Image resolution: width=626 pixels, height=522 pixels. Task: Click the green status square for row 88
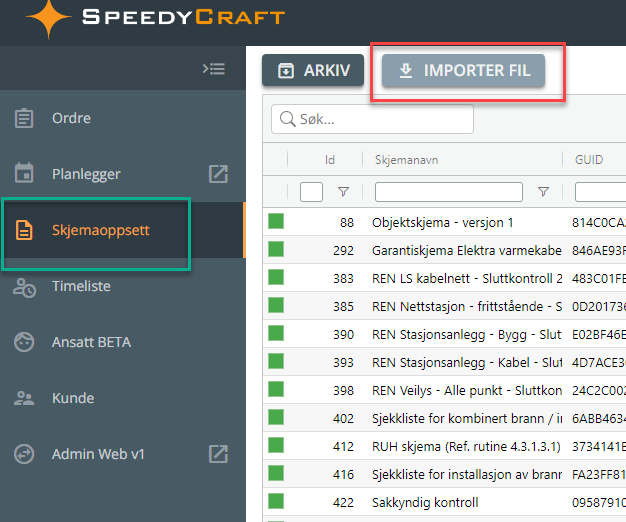(x=276, y=221)
